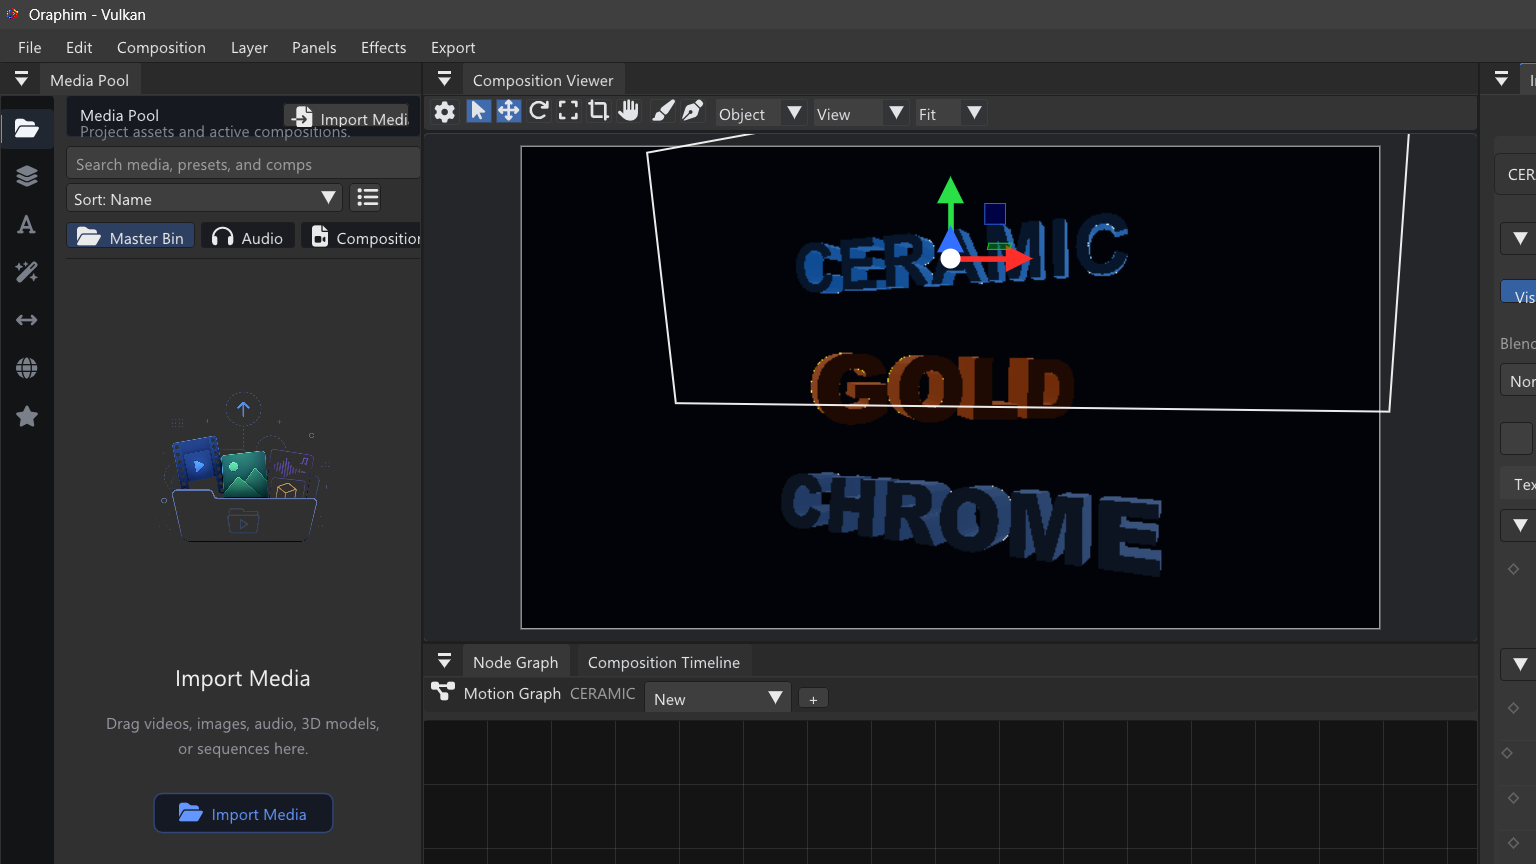Image resolution: width=1536 pixels, height=864 pixels.
Task: Open the Layers stack sidebar icon
Action: pos(27,176)
